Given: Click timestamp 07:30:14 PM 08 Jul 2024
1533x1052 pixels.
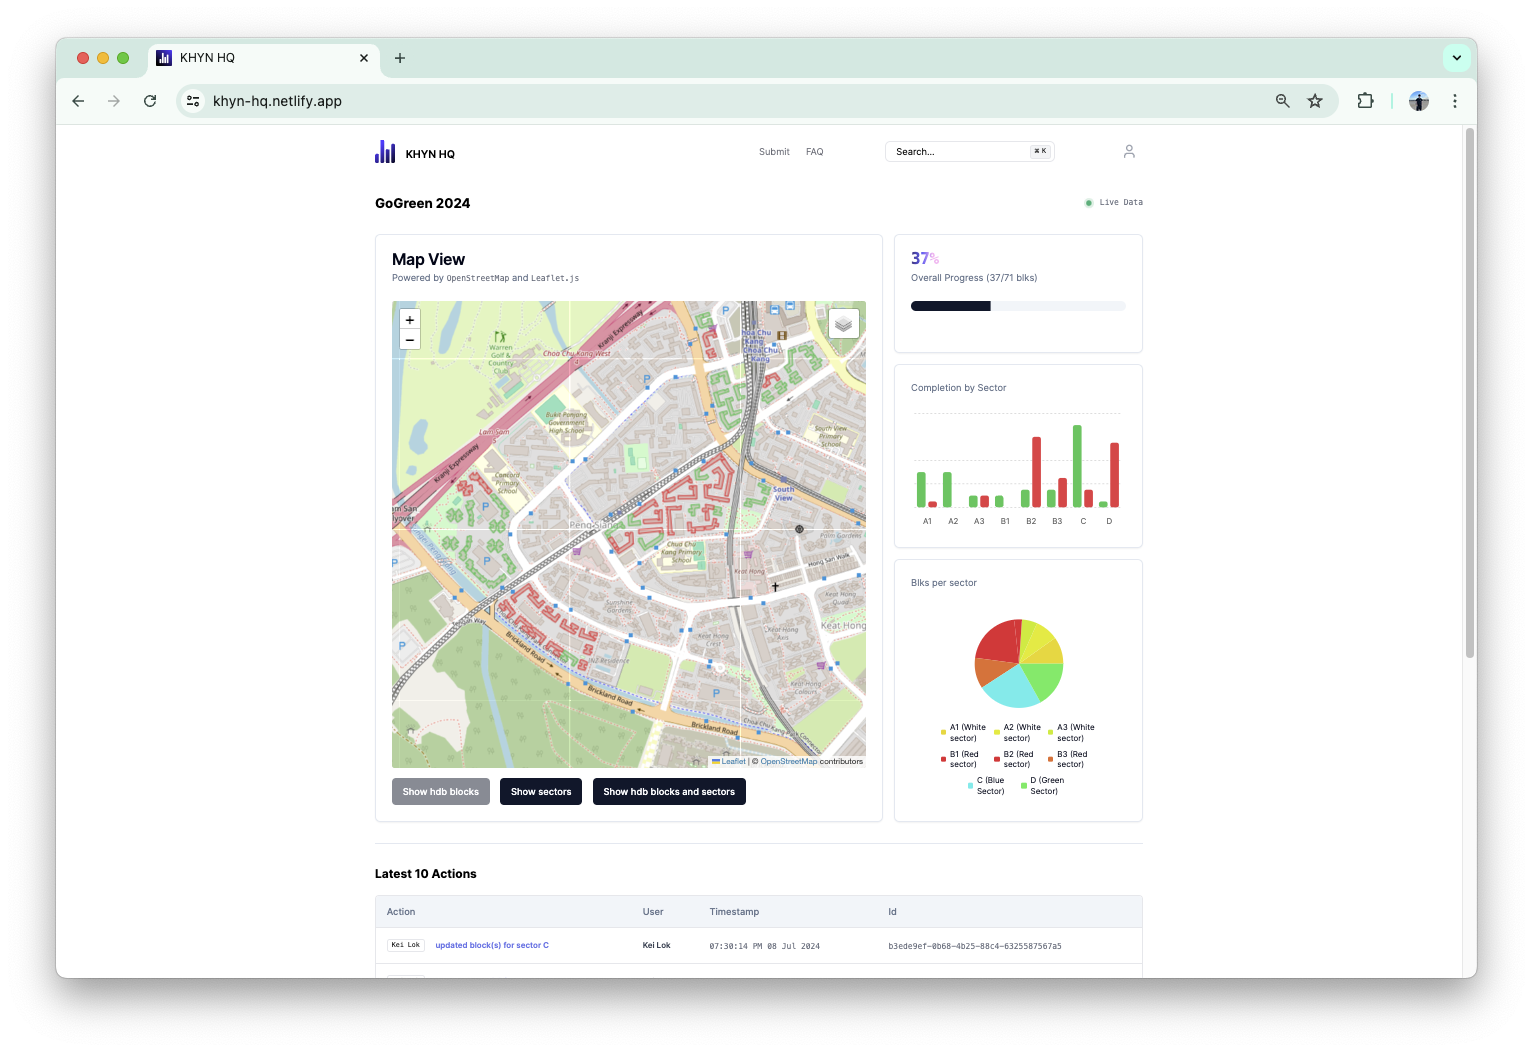Looking at the screenshot, I should [x=764, y=946].
